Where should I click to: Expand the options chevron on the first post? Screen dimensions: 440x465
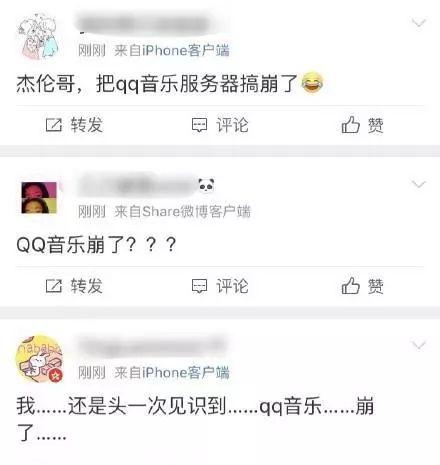[x=419, y=23]
